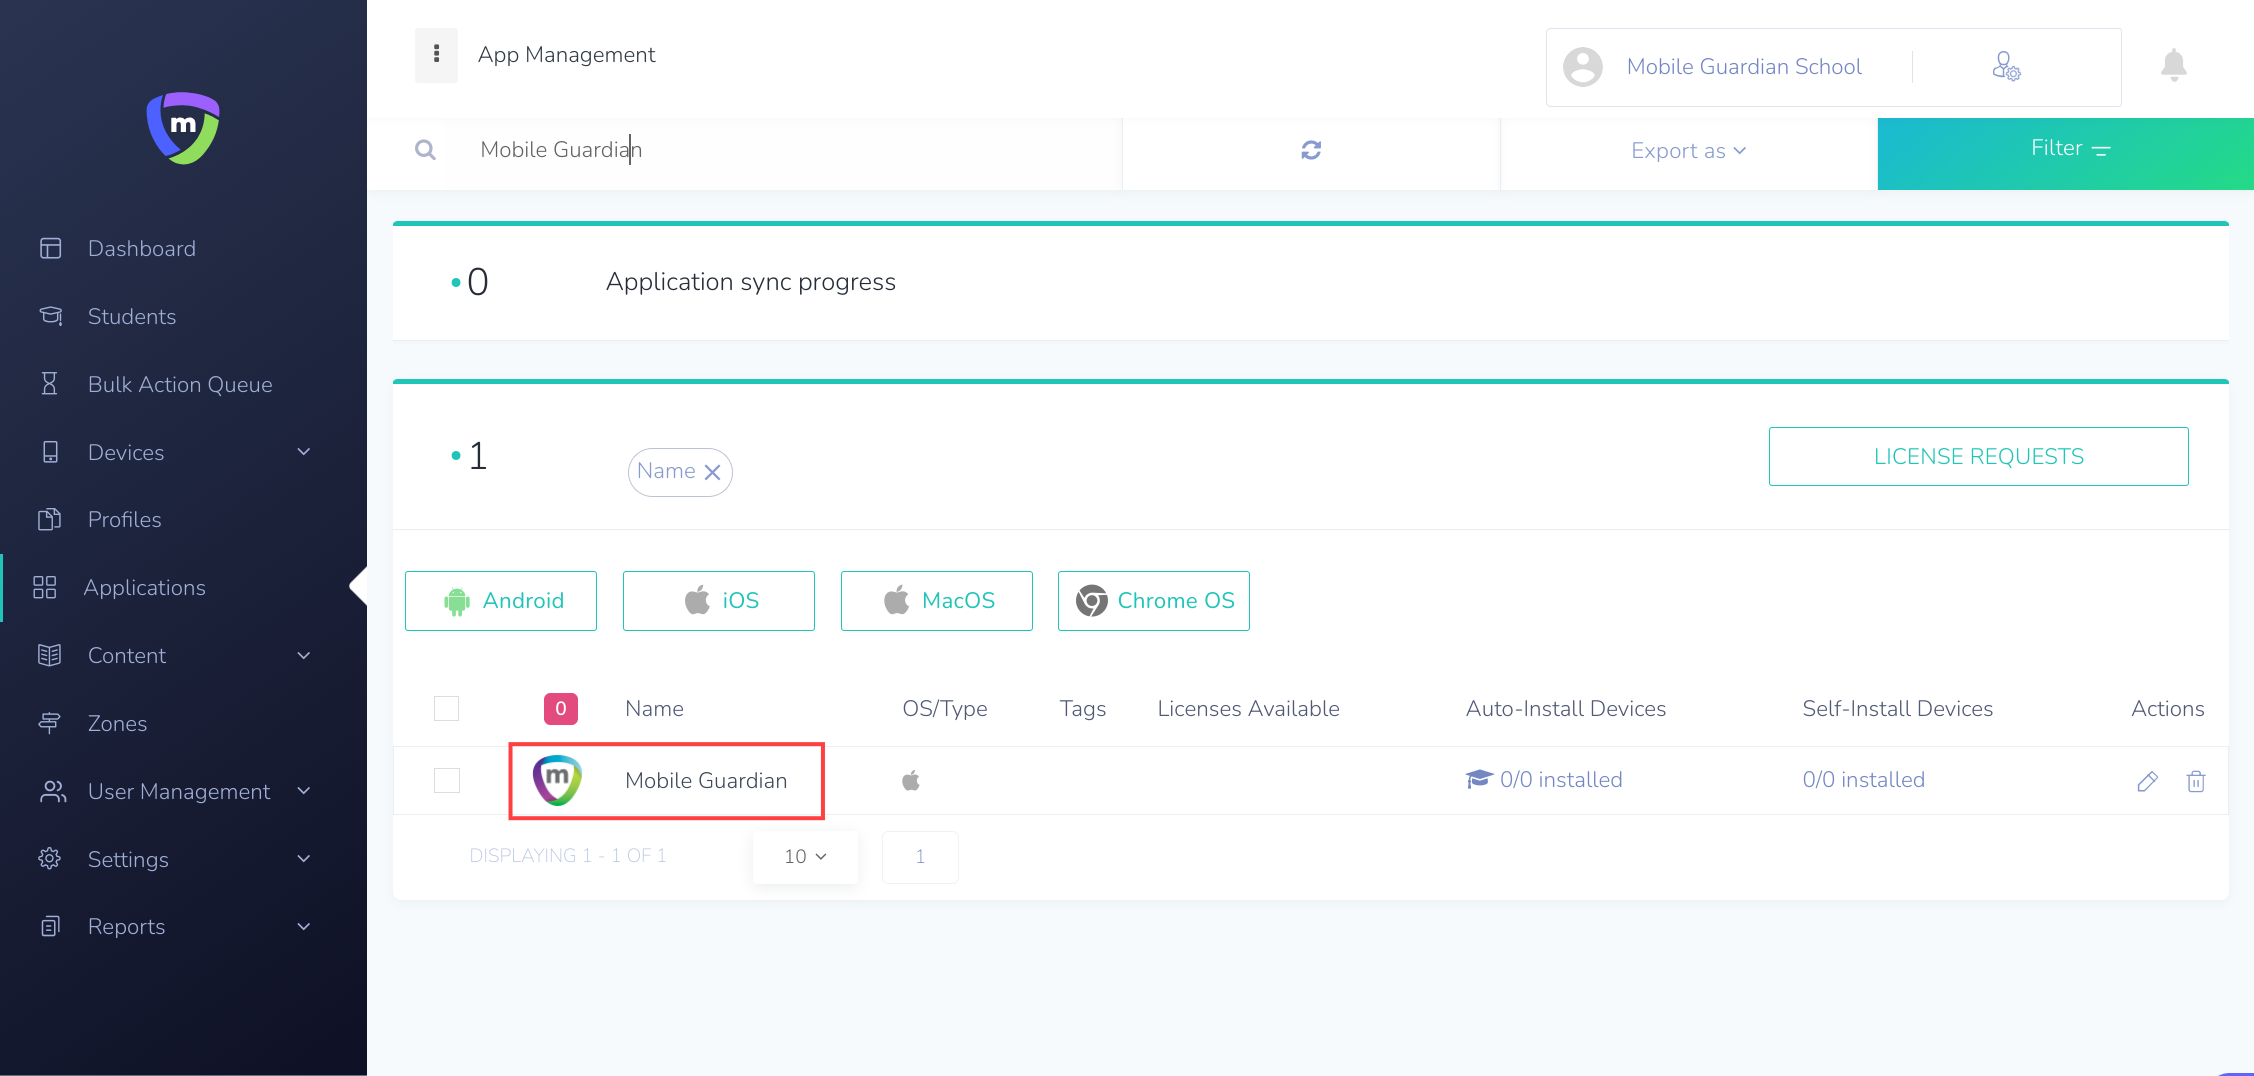Remove the Name filter chip
The height and width of the screenshot is (1076, 2254).
(x=712, y=472)
